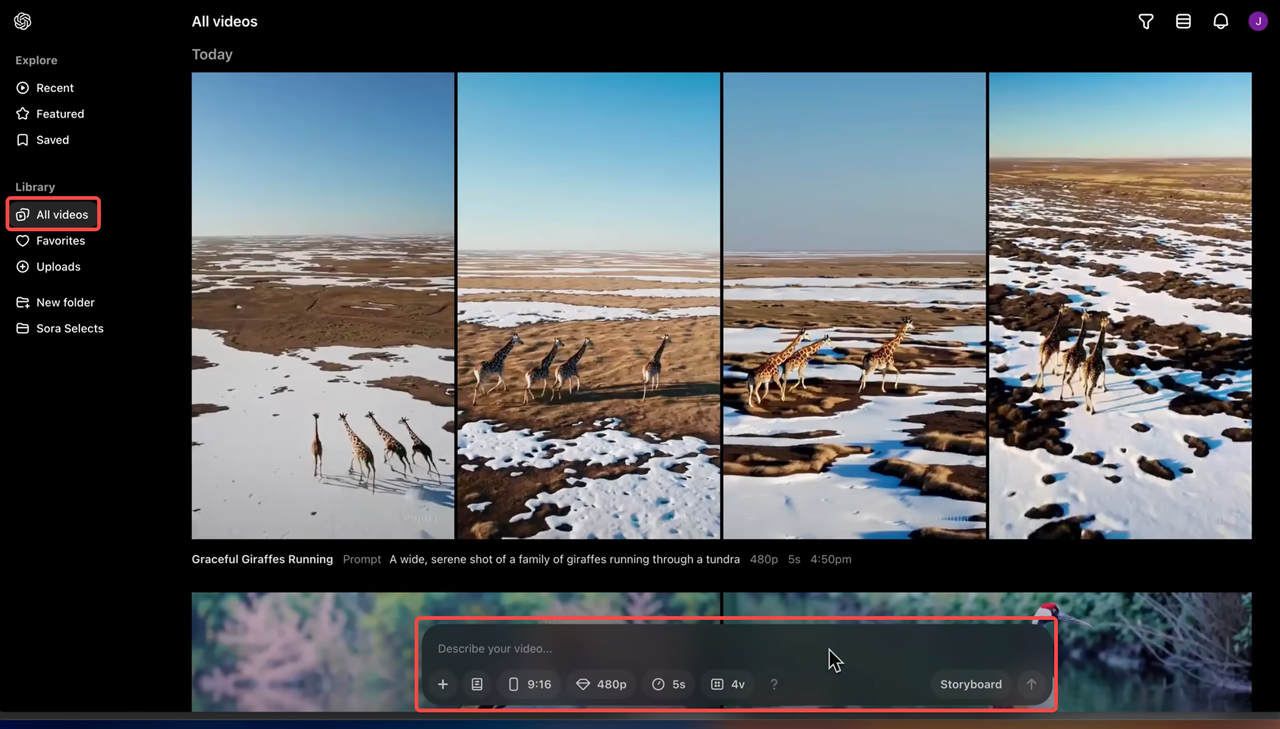Viewport: 1280px width, 729px height.
Task: Open Featured under Explore
Action: click(58, 113)
